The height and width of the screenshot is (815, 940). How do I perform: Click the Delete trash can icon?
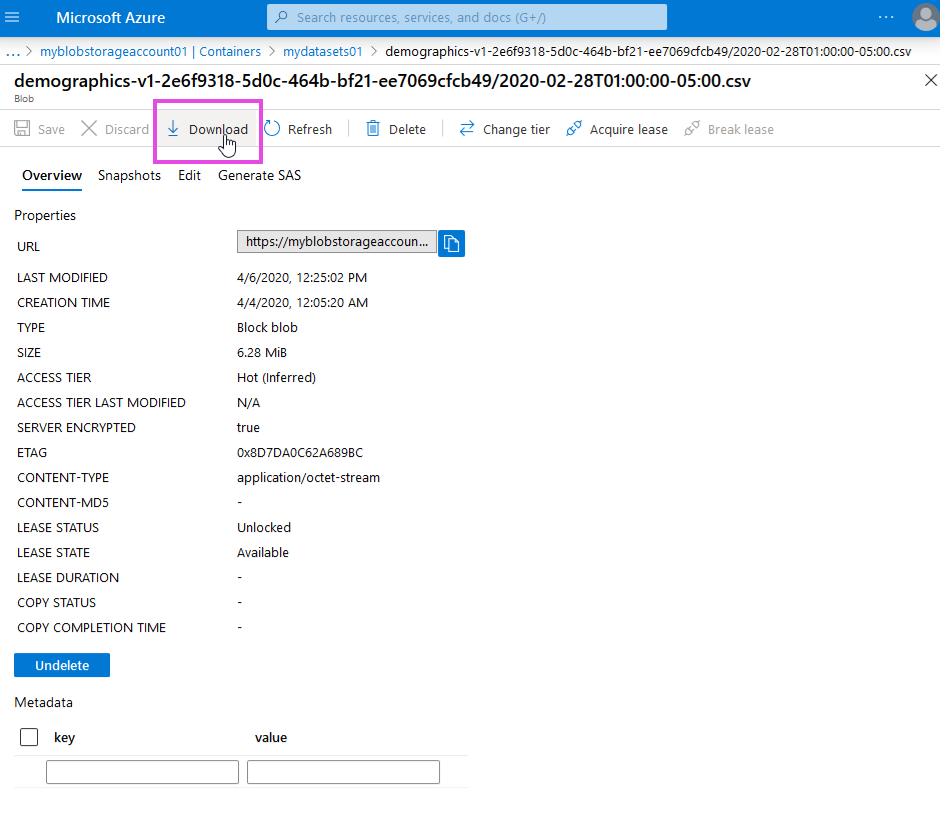[x=373, y=128]
